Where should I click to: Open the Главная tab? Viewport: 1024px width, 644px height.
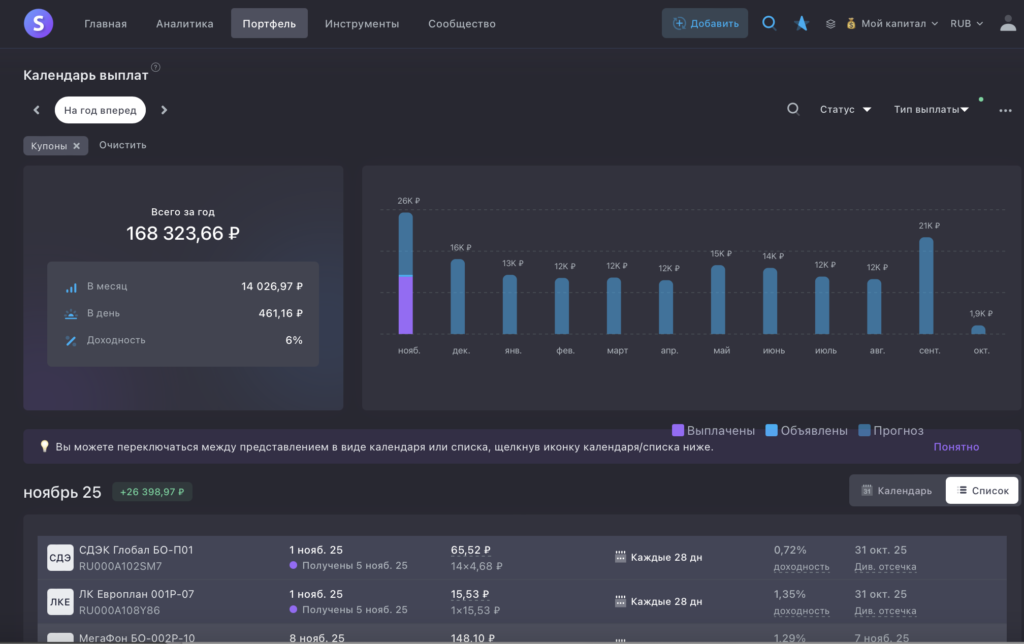click(105, 24)
